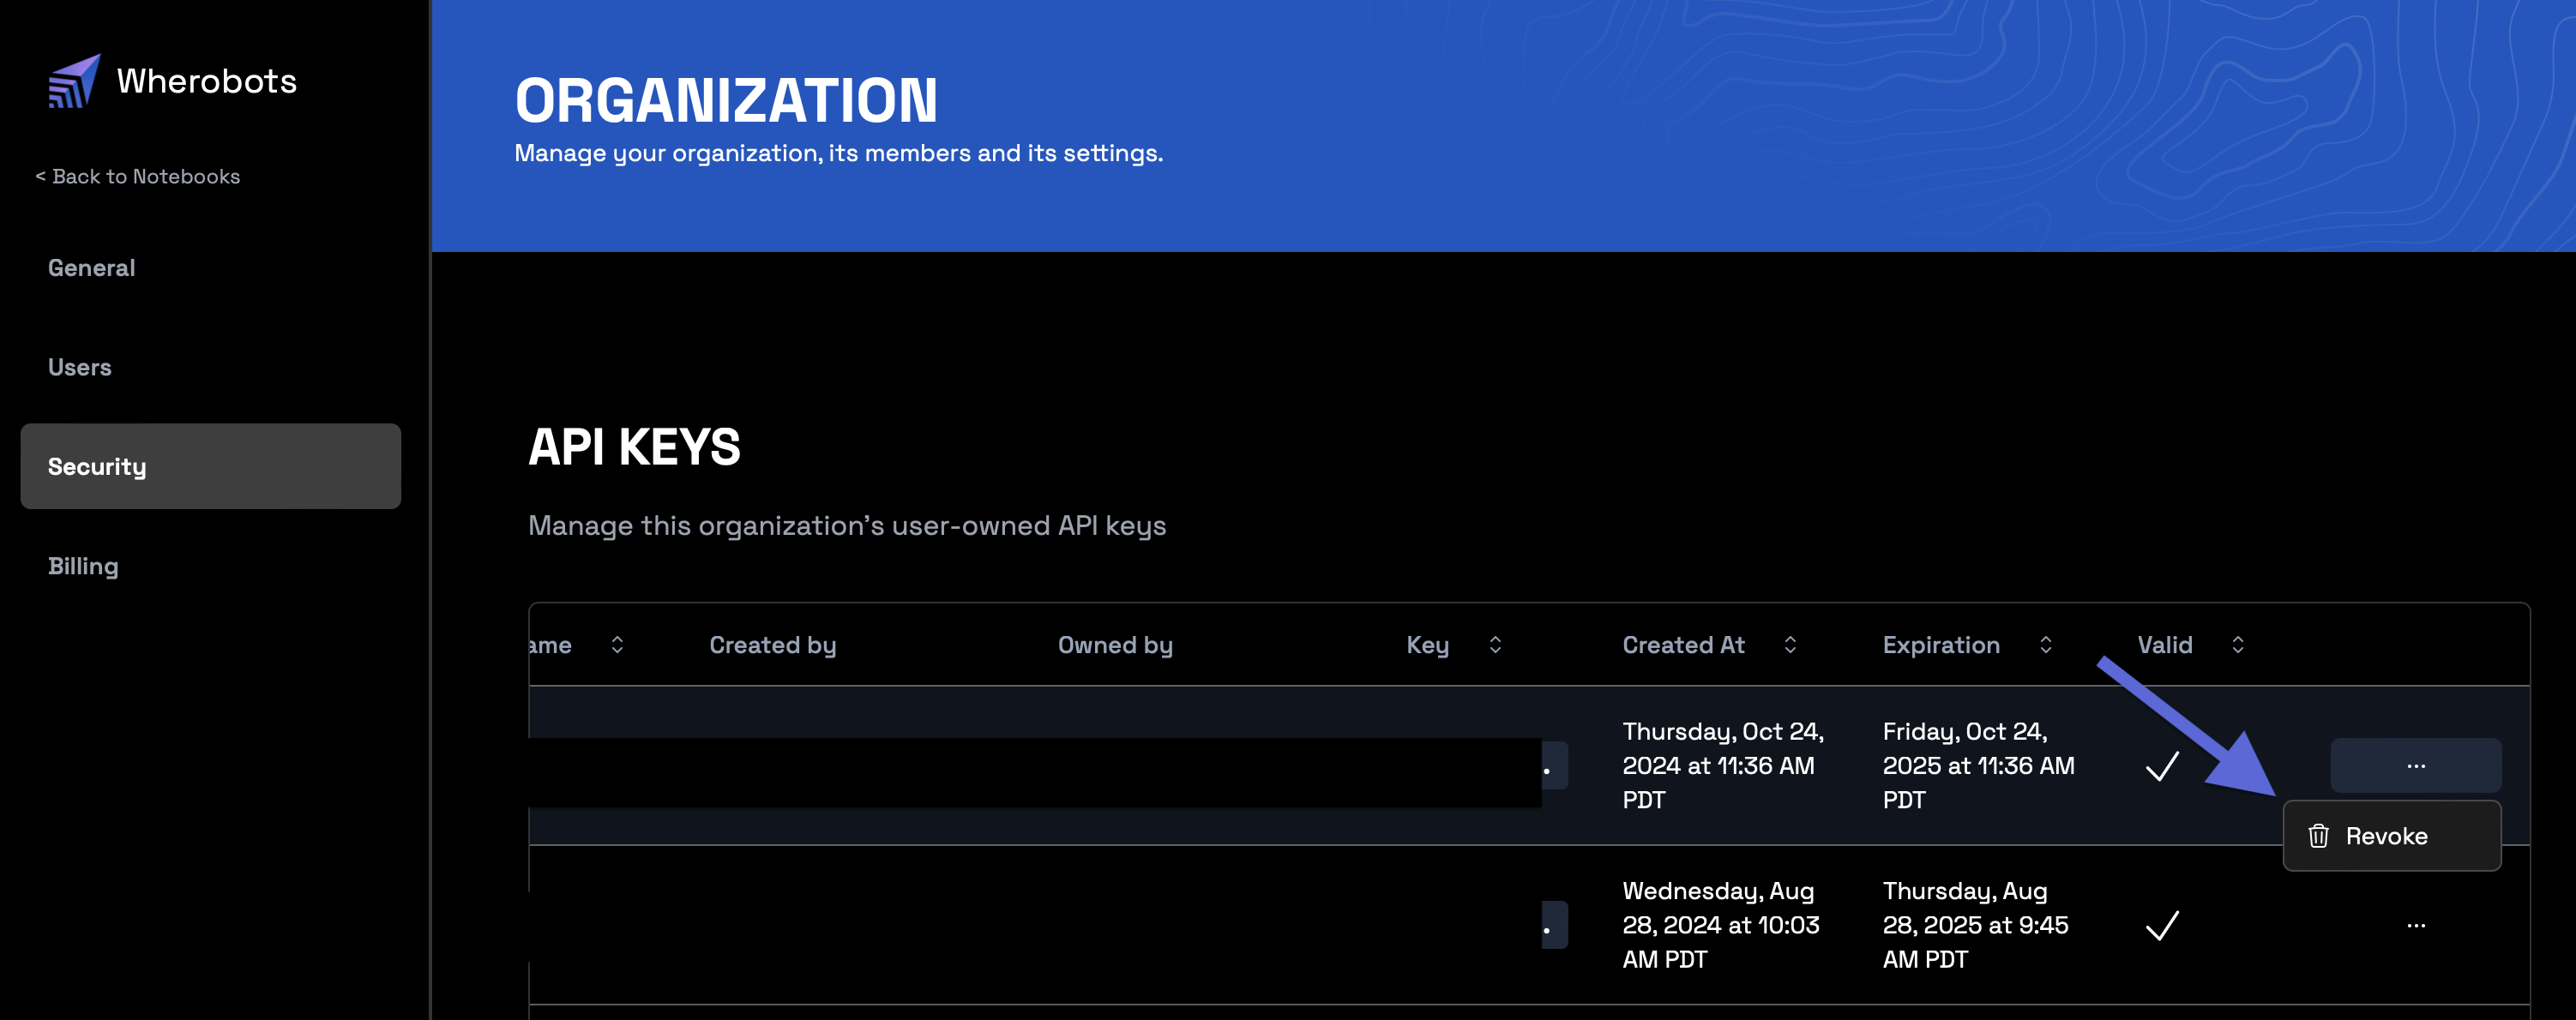Screen dimensions: 2576x1020
Task: Sort by the Name column arrows
Action: [x=617, y=645]
